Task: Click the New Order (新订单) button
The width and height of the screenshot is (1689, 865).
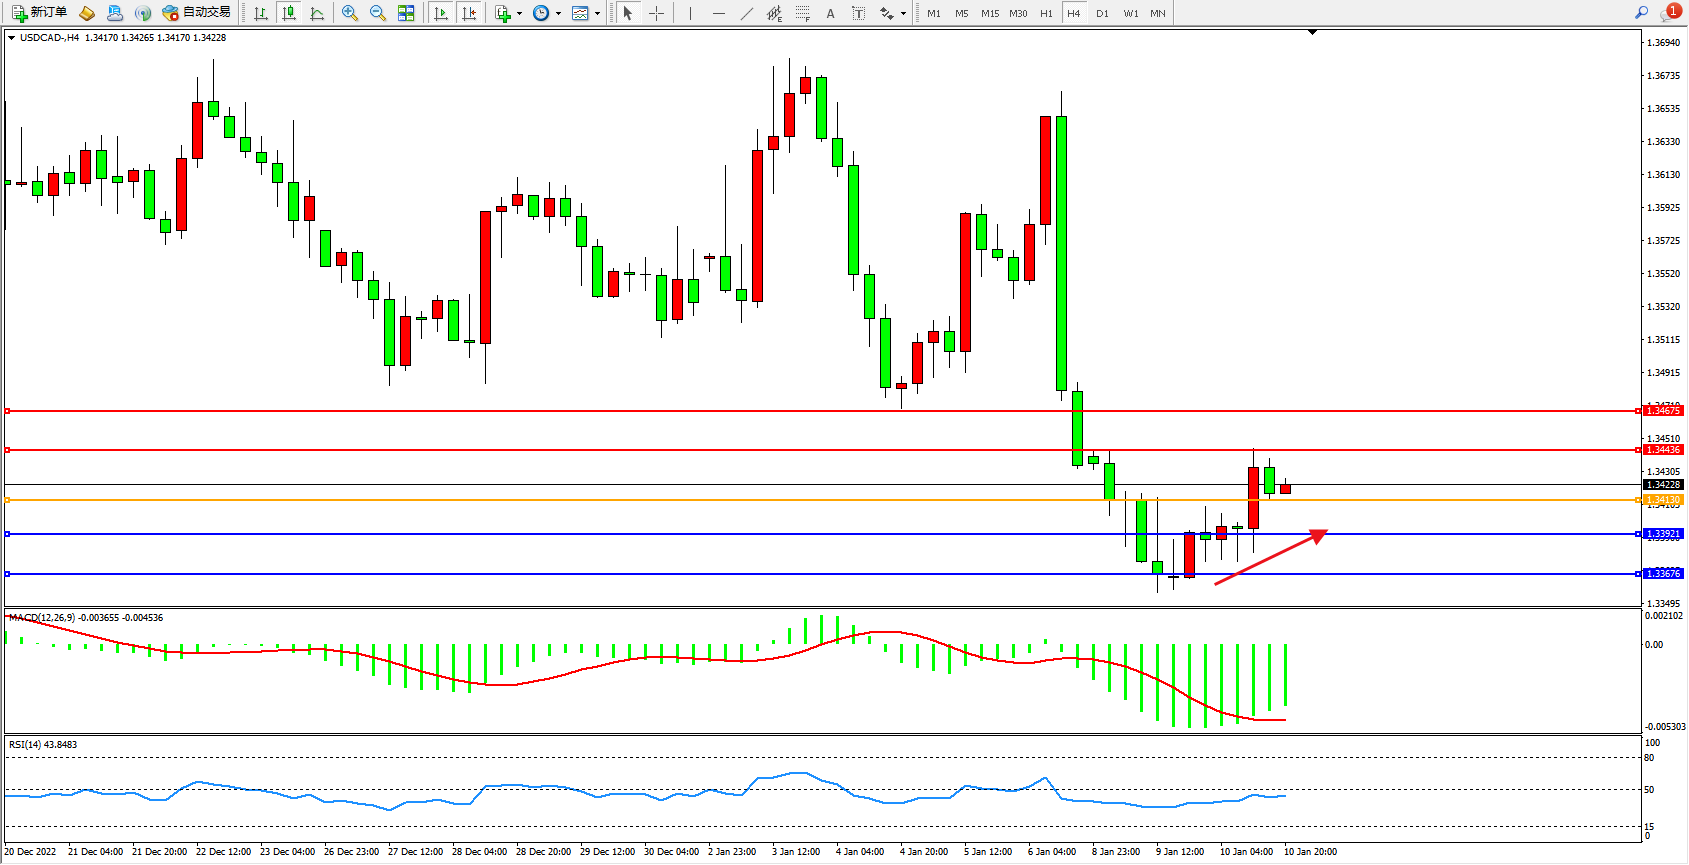Action: [40, 13]
